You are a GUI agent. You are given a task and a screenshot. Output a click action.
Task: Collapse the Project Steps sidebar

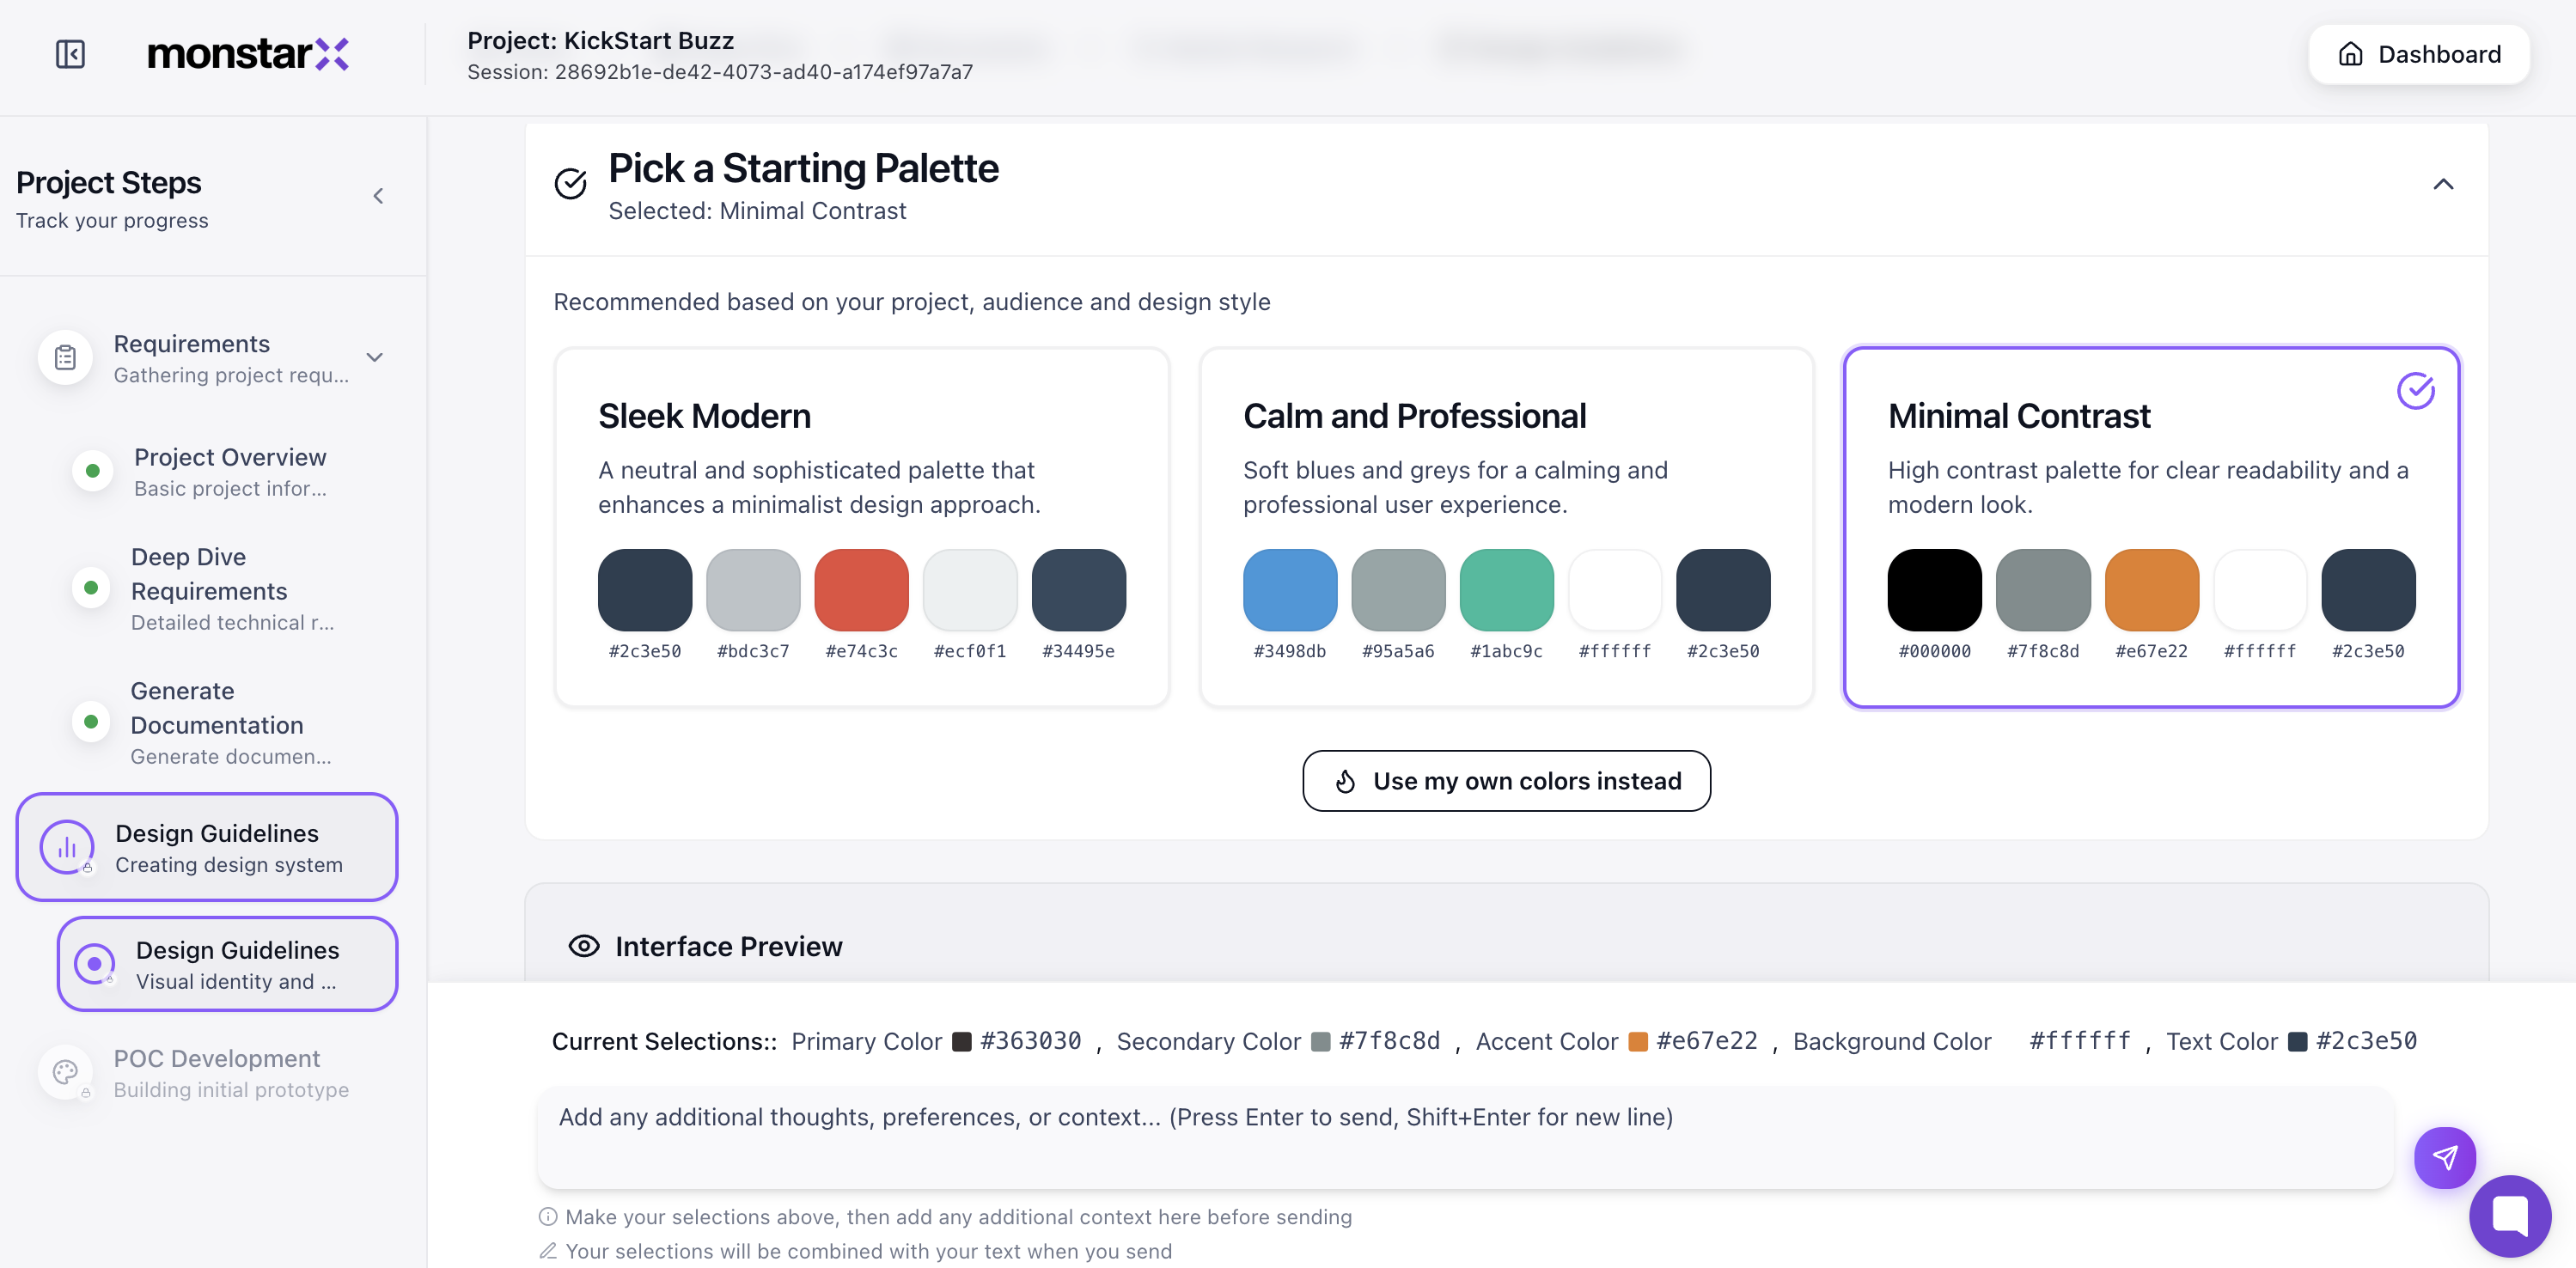378,196
